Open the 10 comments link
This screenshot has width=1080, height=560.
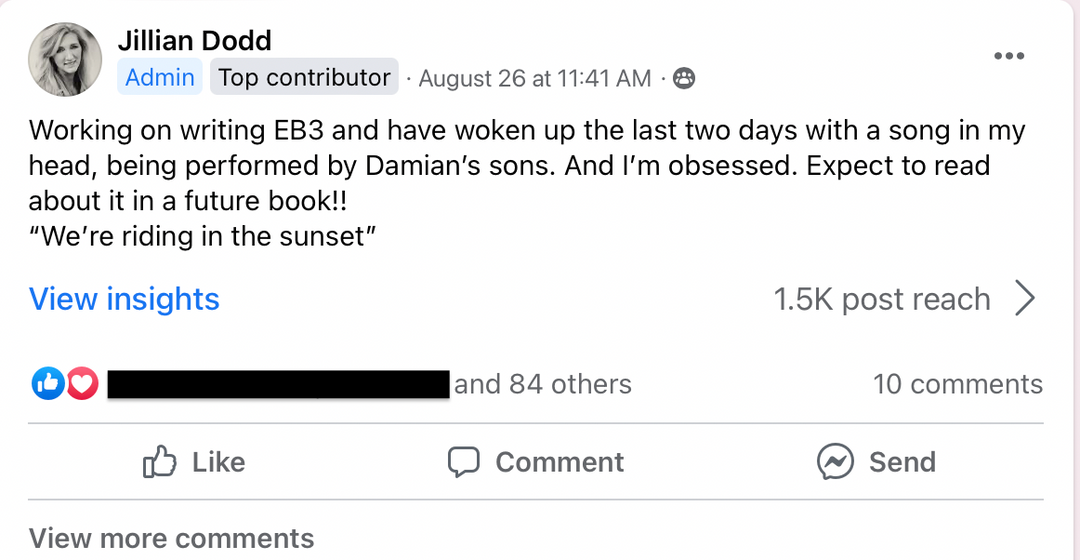pyautogui.click(x=957, y=384)
